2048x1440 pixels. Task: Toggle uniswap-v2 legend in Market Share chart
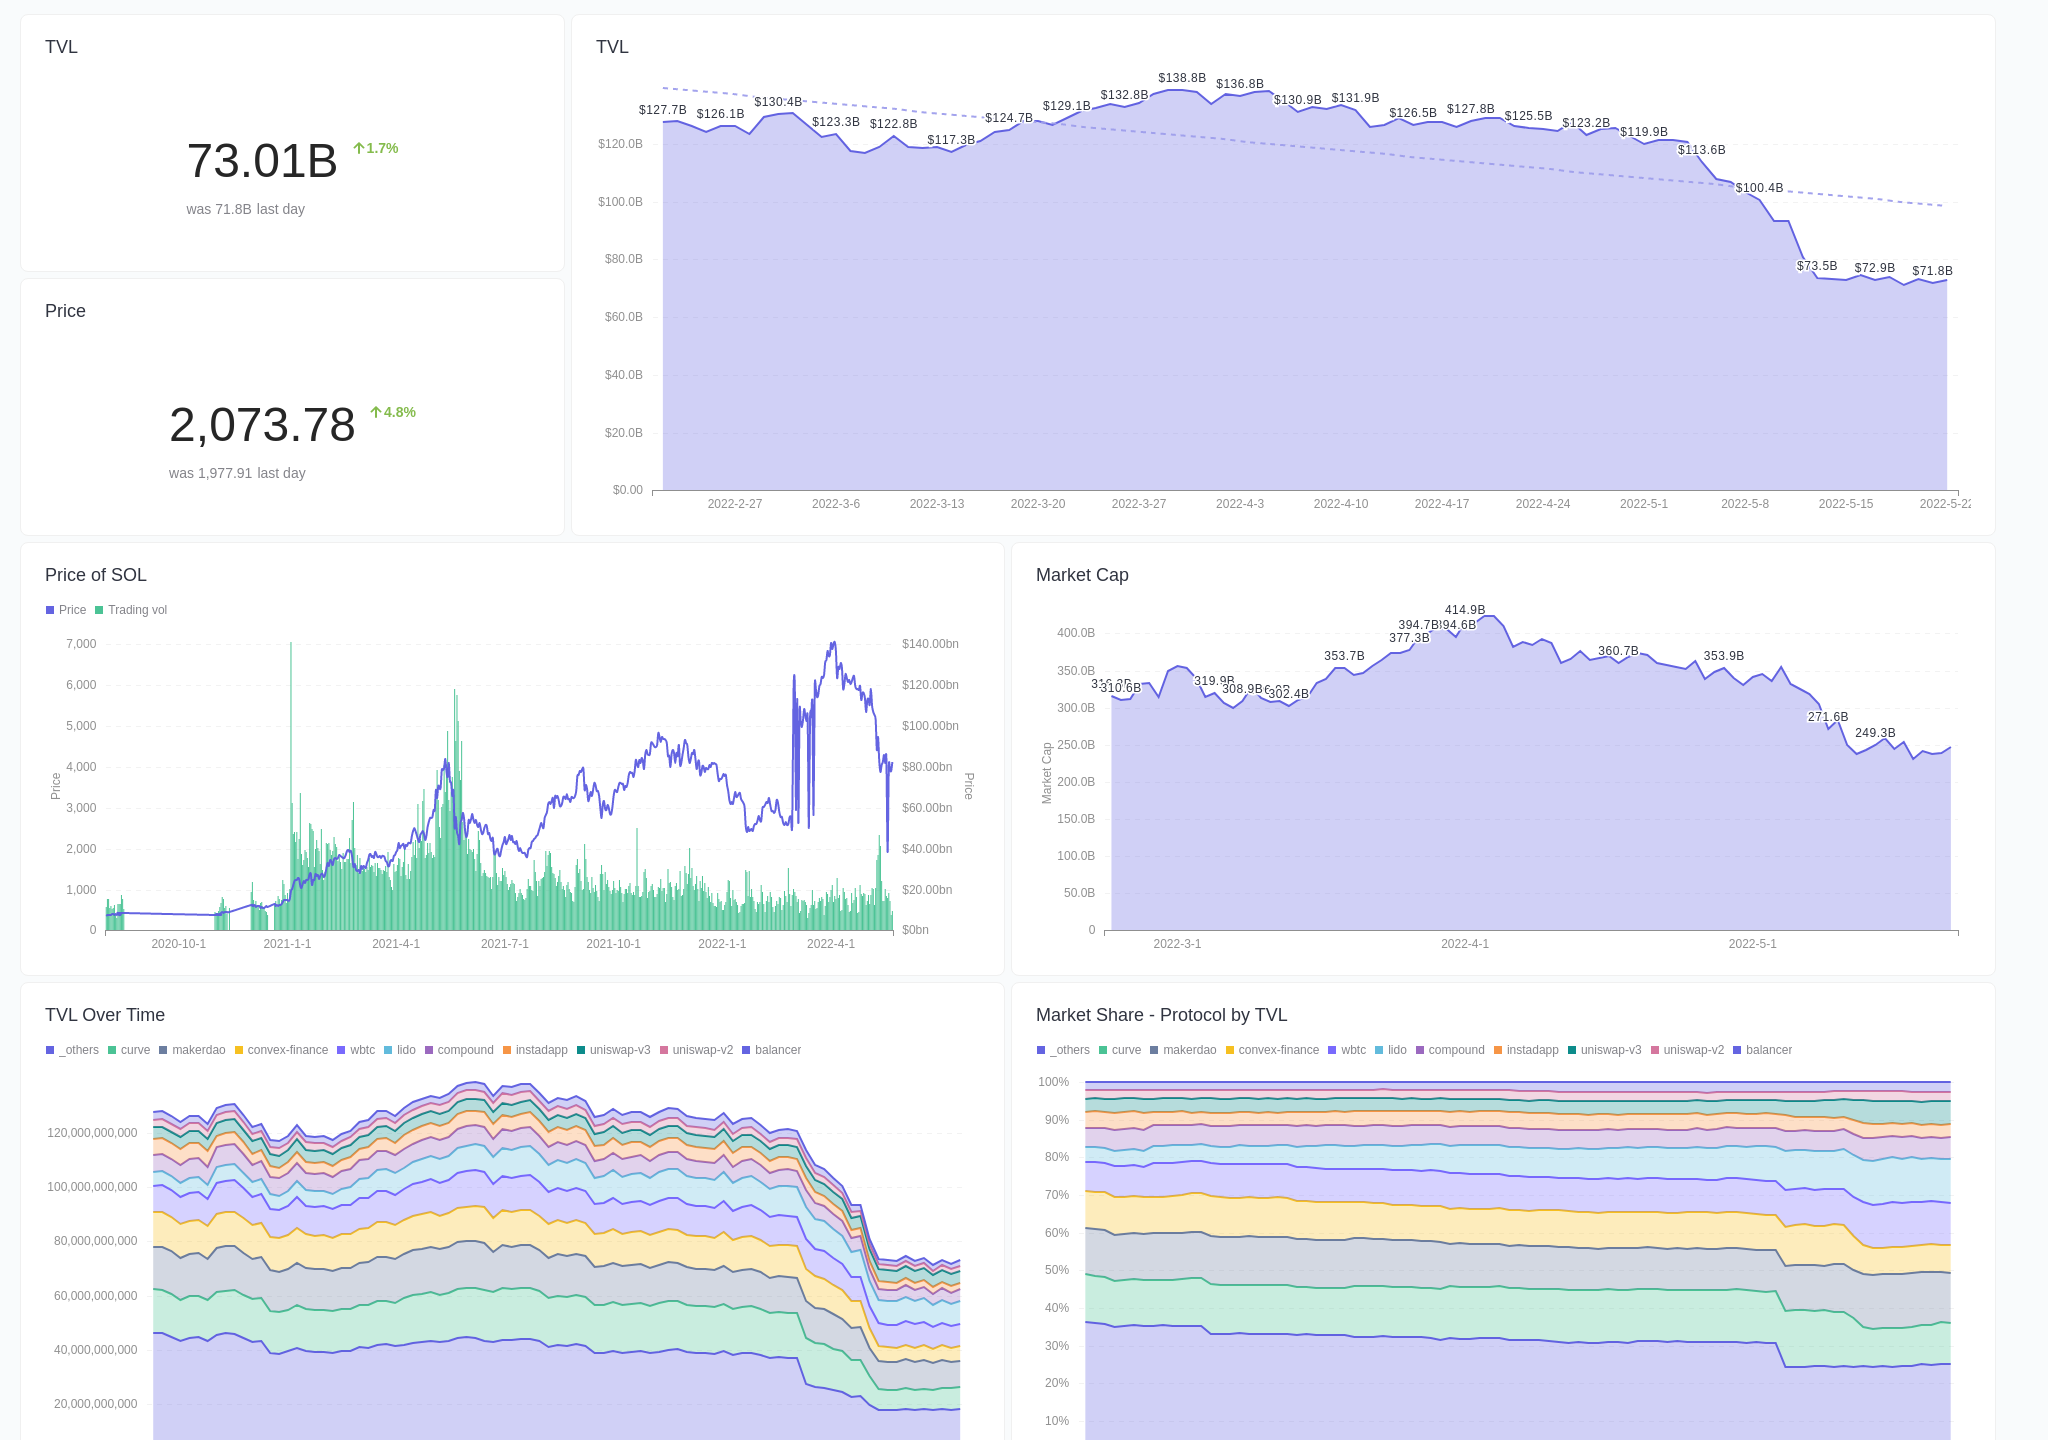1687,1050
